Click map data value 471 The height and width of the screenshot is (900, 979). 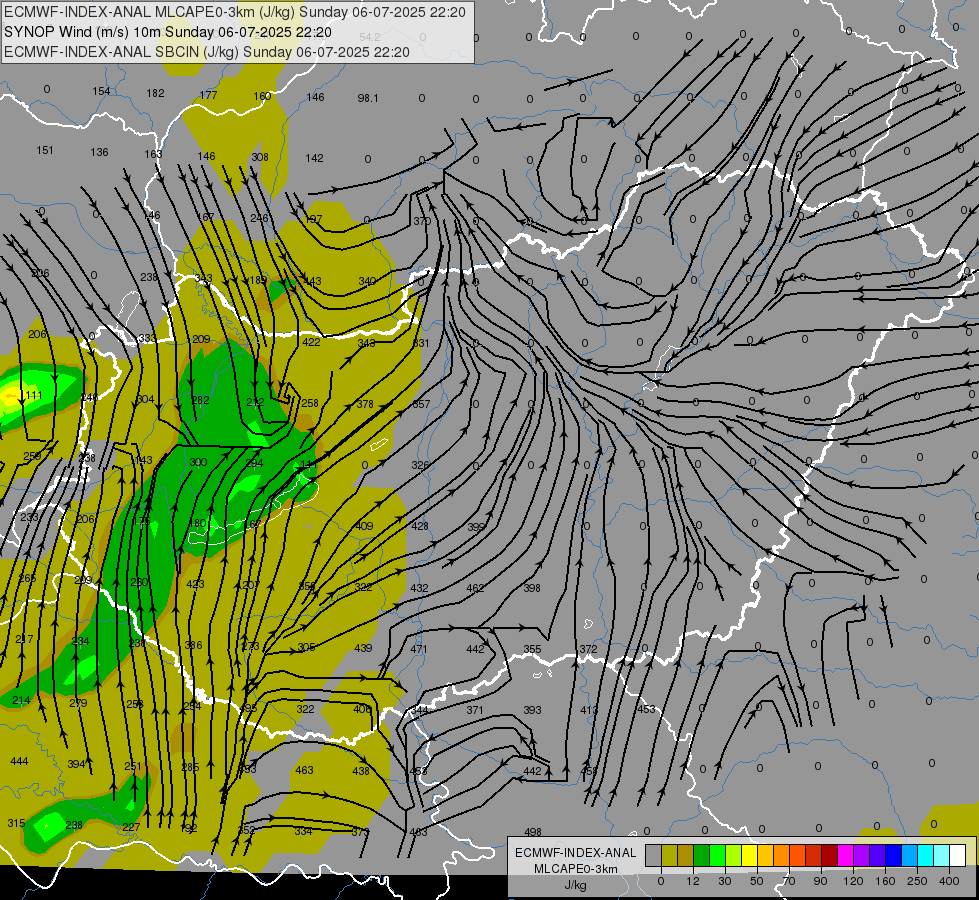[419, 649]
